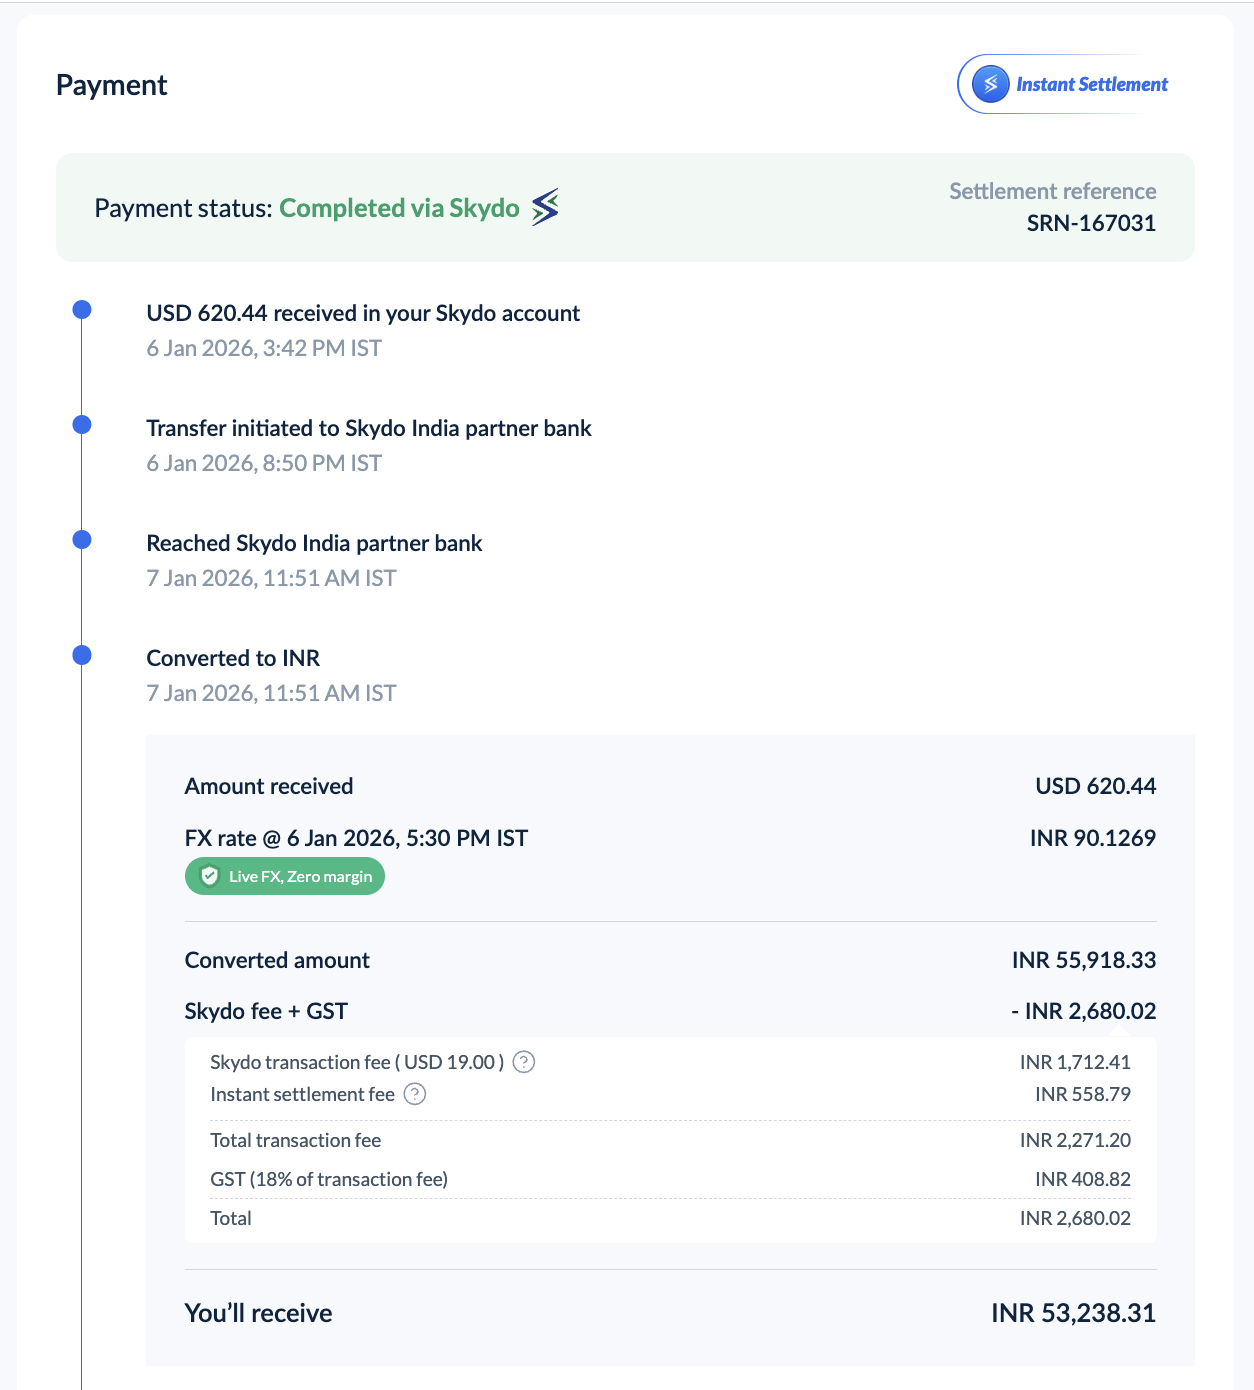This screenshot has height=1390, width=1254.
Task: Click timestamp 6 Jan 2026, 3:42 PM IST
Action: tap(264, 348)
